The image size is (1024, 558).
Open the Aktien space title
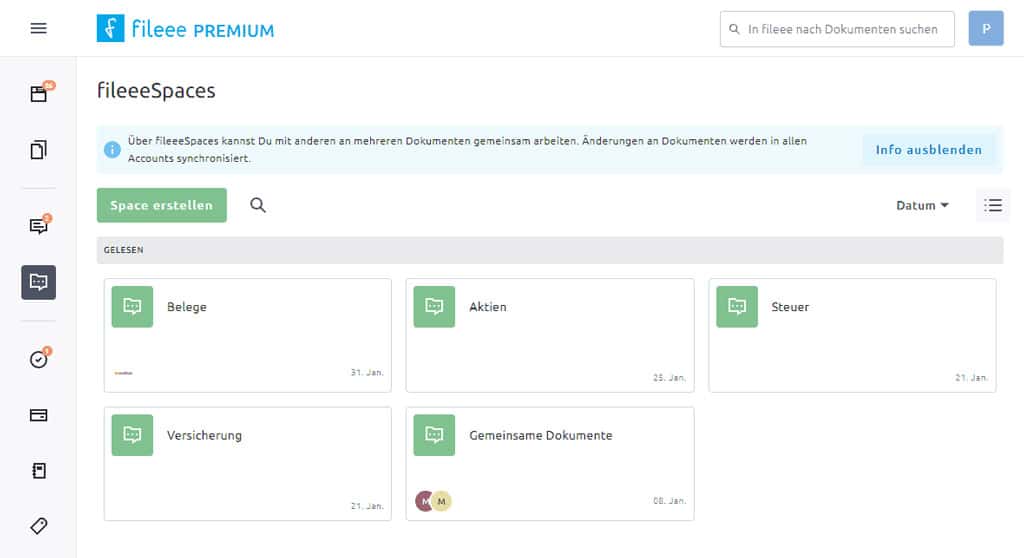[x=488, y=306]
